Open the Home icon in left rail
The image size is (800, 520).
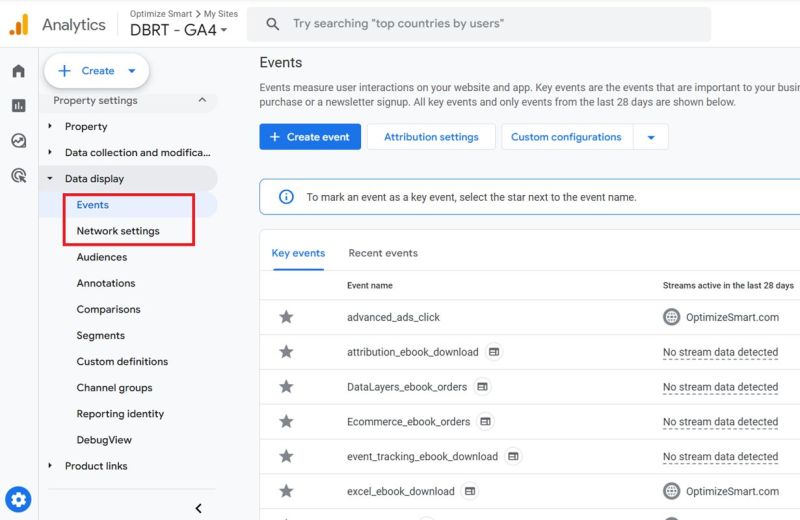(18, 70)
